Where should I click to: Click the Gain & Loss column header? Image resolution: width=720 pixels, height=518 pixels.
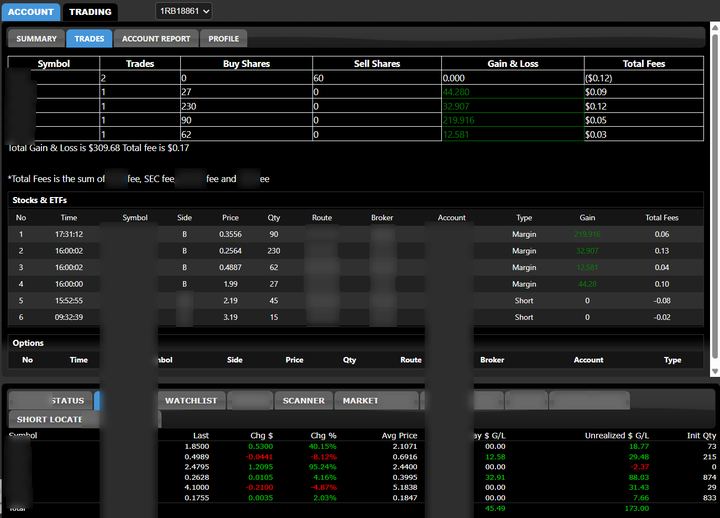pyautogui.click(x=513, y=63)
